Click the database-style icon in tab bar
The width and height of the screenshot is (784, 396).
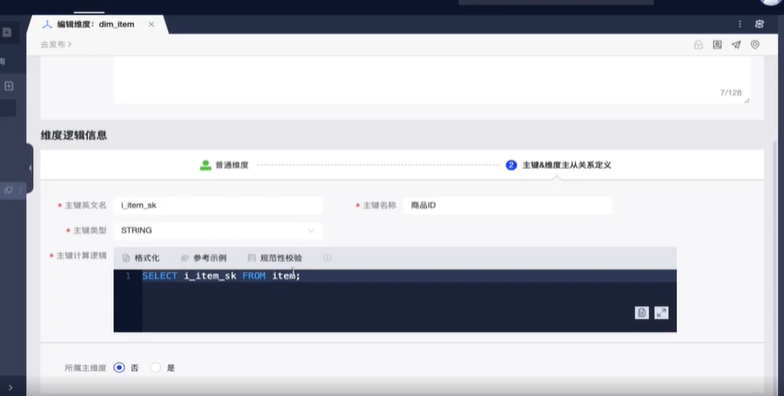pyautogui.click(x=760, y=24)
